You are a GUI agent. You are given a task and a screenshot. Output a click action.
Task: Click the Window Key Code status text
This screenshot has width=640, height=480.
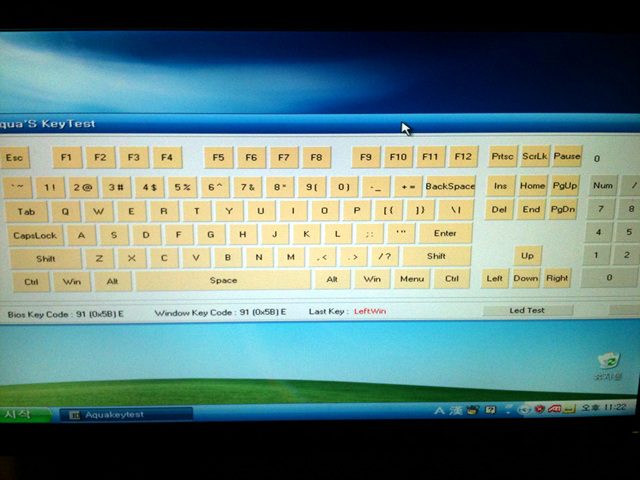220,313
